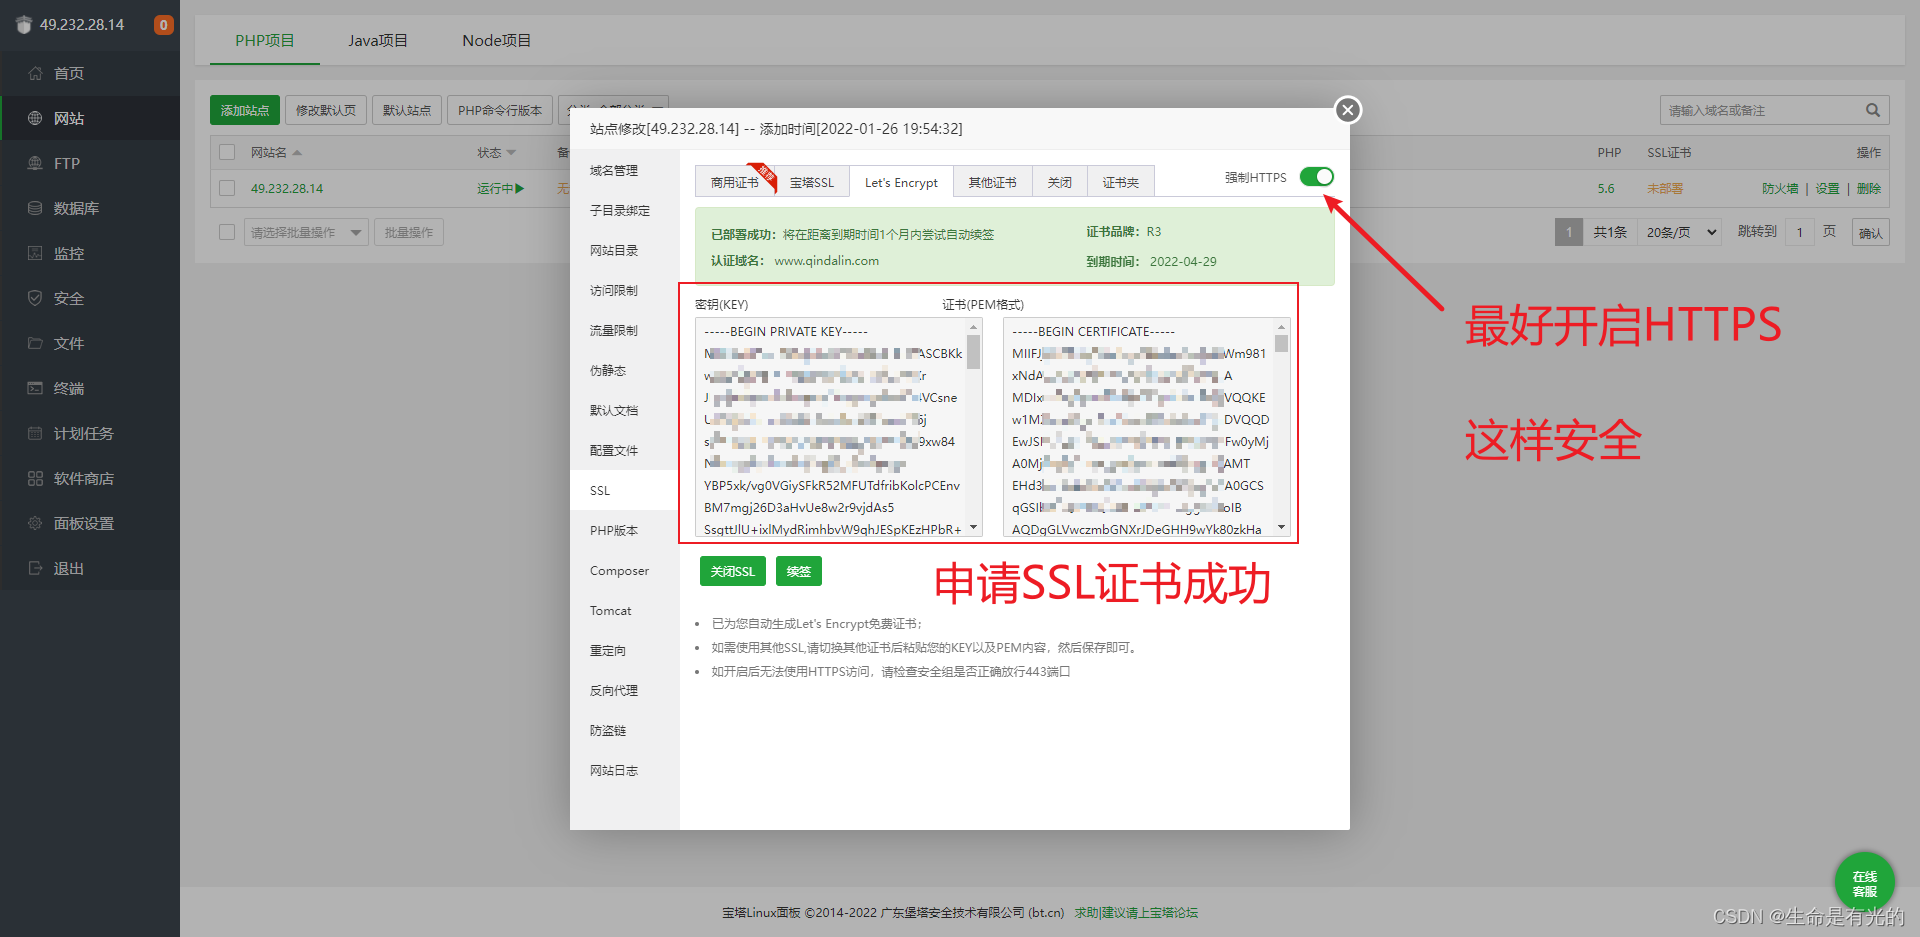Open the 求助|建议请上宝塔论坛 footer link
Screen dimensions: 1920x937
coord(1136,912)
